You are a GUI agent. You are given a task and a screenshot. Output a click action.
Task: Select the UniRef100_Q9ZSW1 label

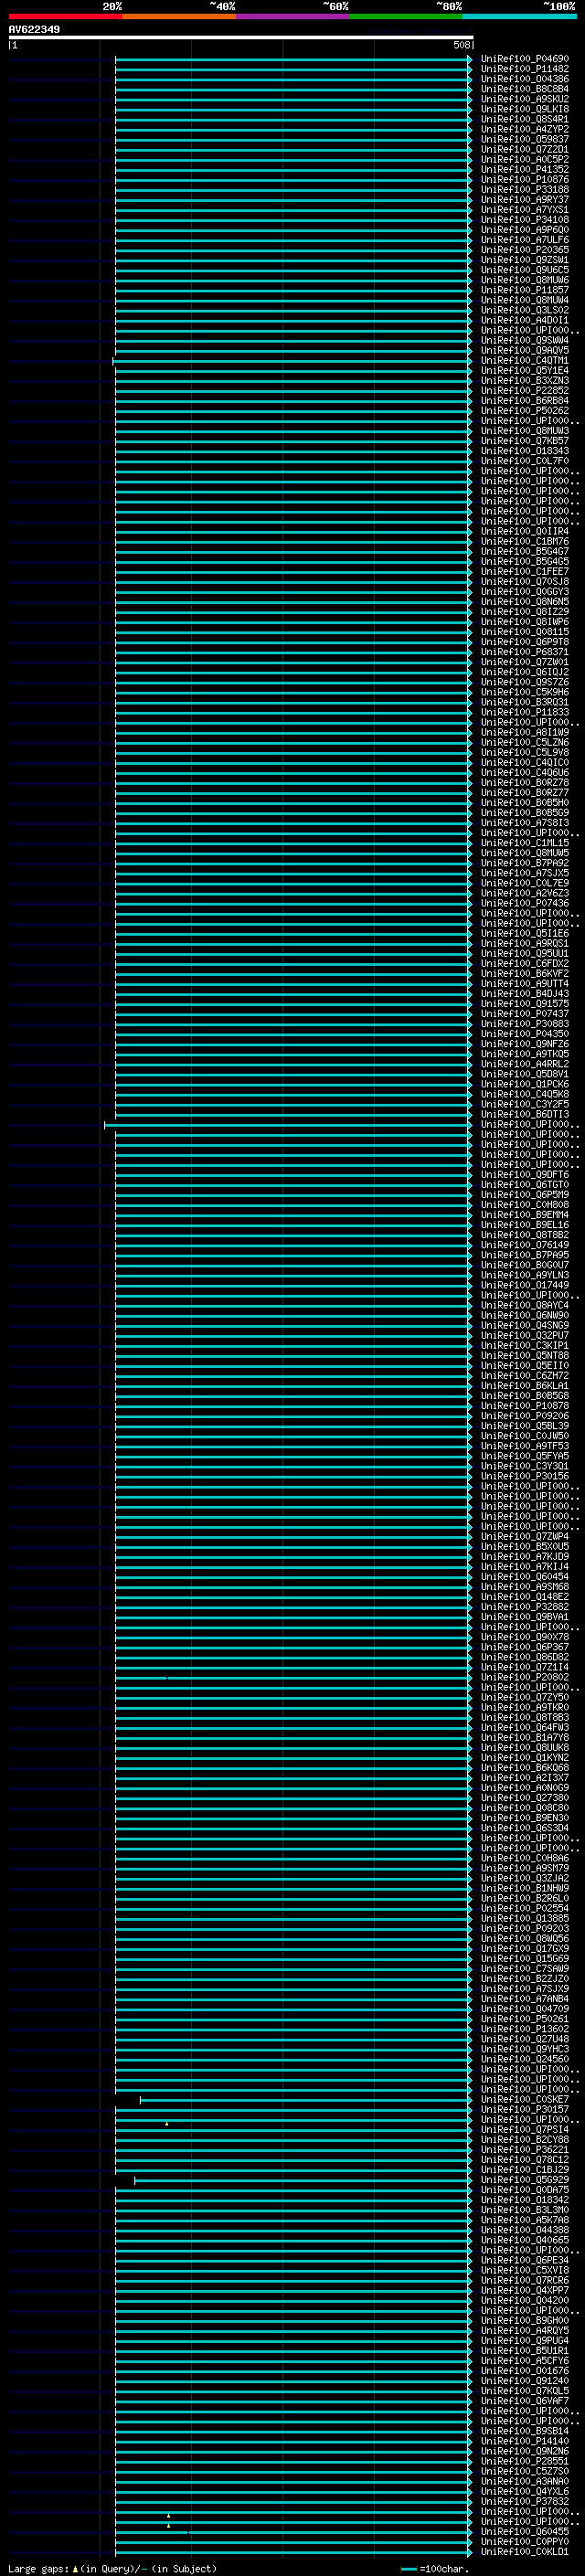click(x=525, y=260)
